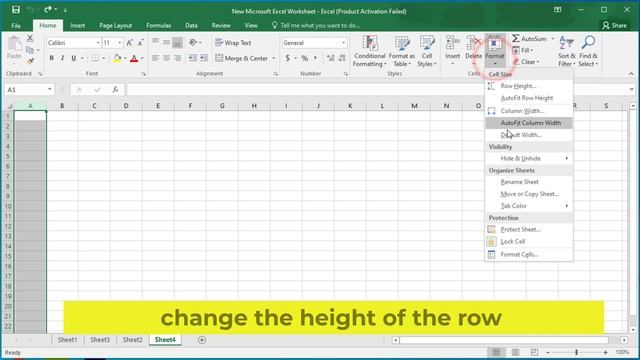The height and width of the screenshot is (360, 640).
Task: Save the workbook with the floppy icon
Action: (x=16, y=10)
